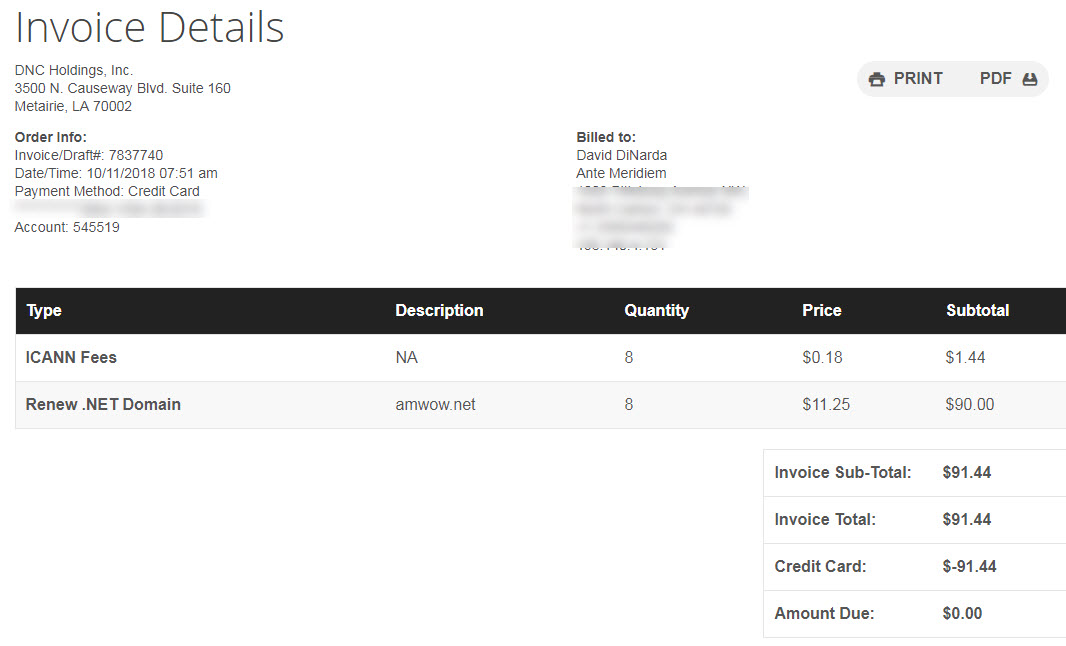Click the invoice number 7837740
The height and width of the screenshot is (646, 1066).
coord(136,155)
